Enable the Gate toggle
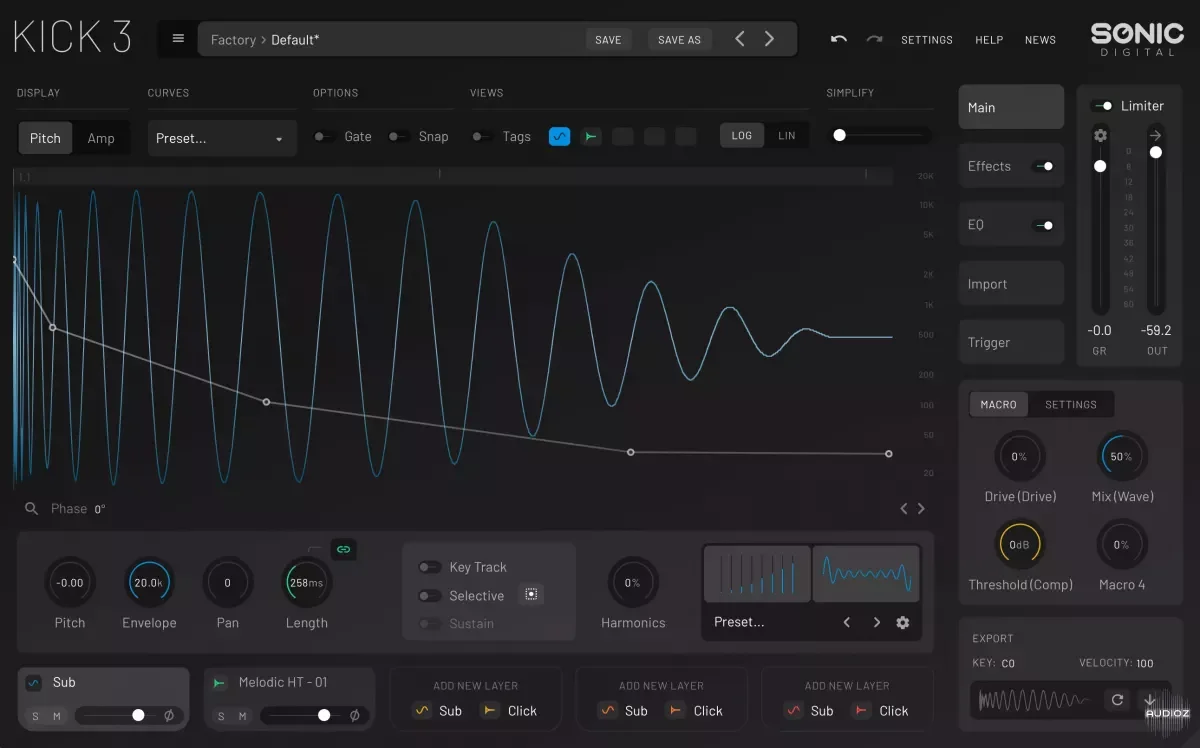The image size is (1200, 748). [324, 137]
